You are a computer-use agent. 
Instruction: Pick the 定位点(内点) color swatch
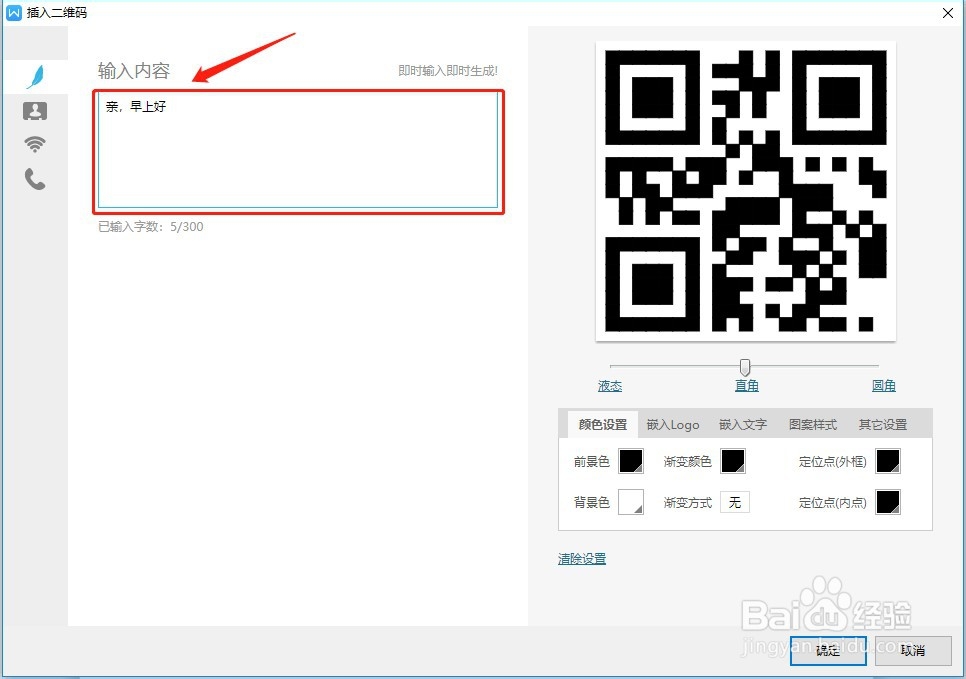pos(888,502)
